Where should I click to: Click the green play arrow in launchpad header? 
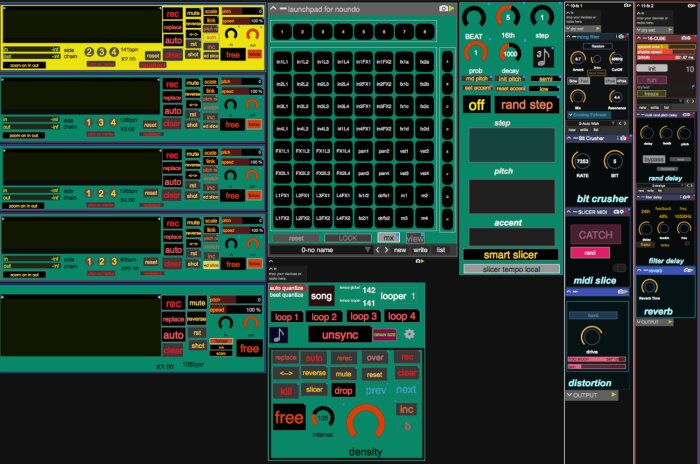(451, 8)
